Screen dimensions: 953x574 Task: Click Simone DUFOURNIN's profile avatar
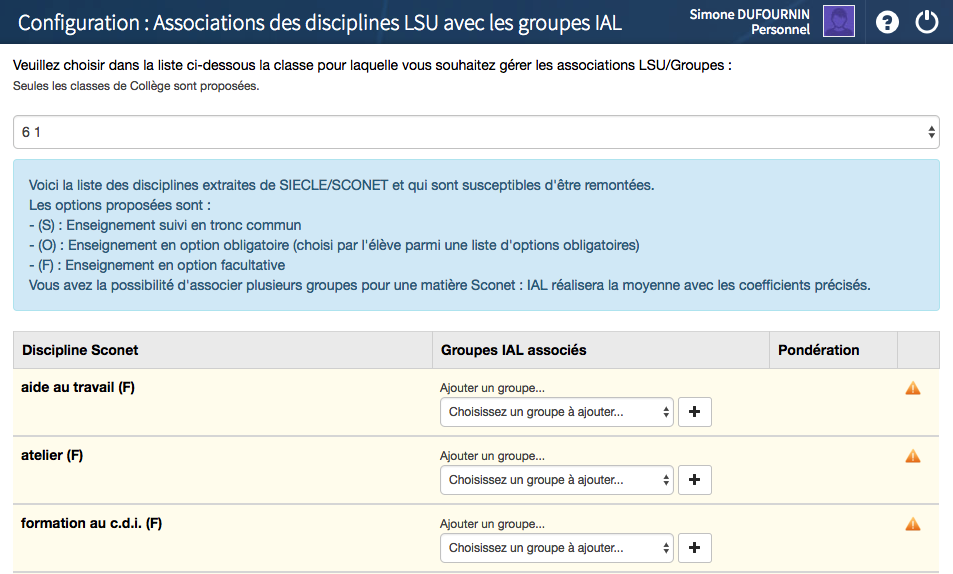click(838, 21)
